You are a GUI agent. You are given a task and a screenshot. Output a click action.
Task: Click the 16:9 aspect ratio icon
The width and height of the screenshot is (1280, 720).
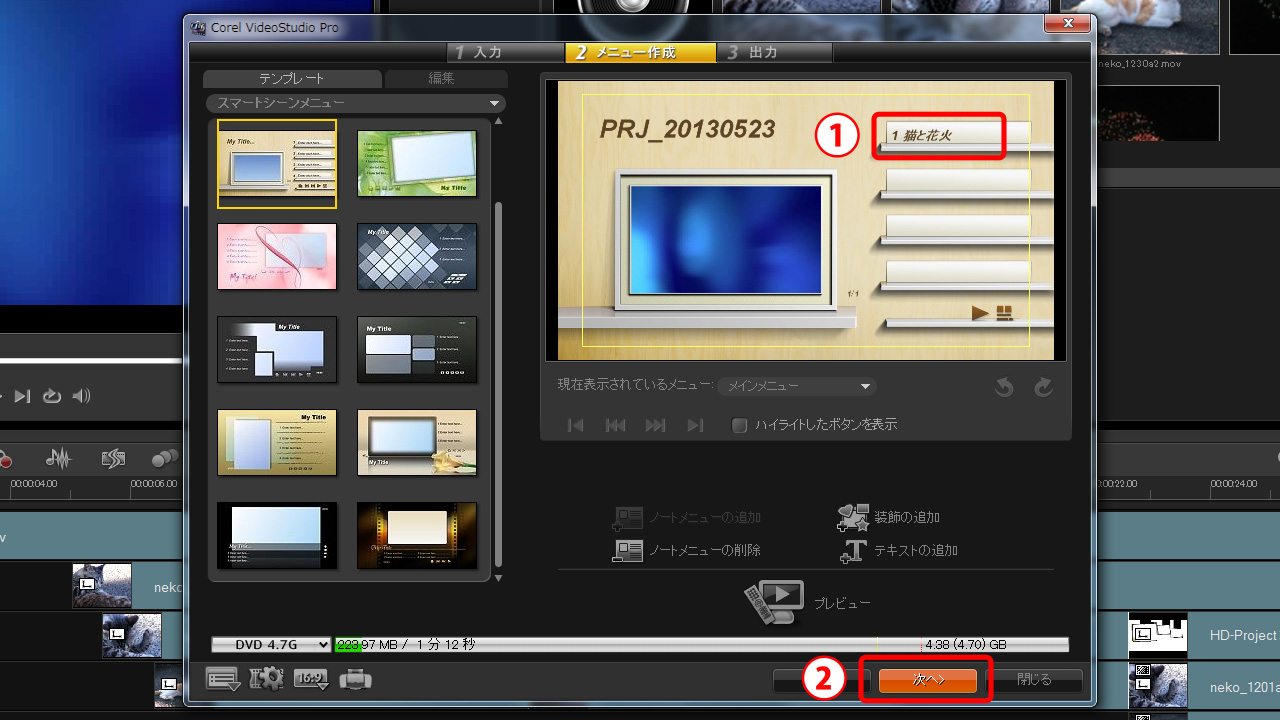tap(311, 679)
